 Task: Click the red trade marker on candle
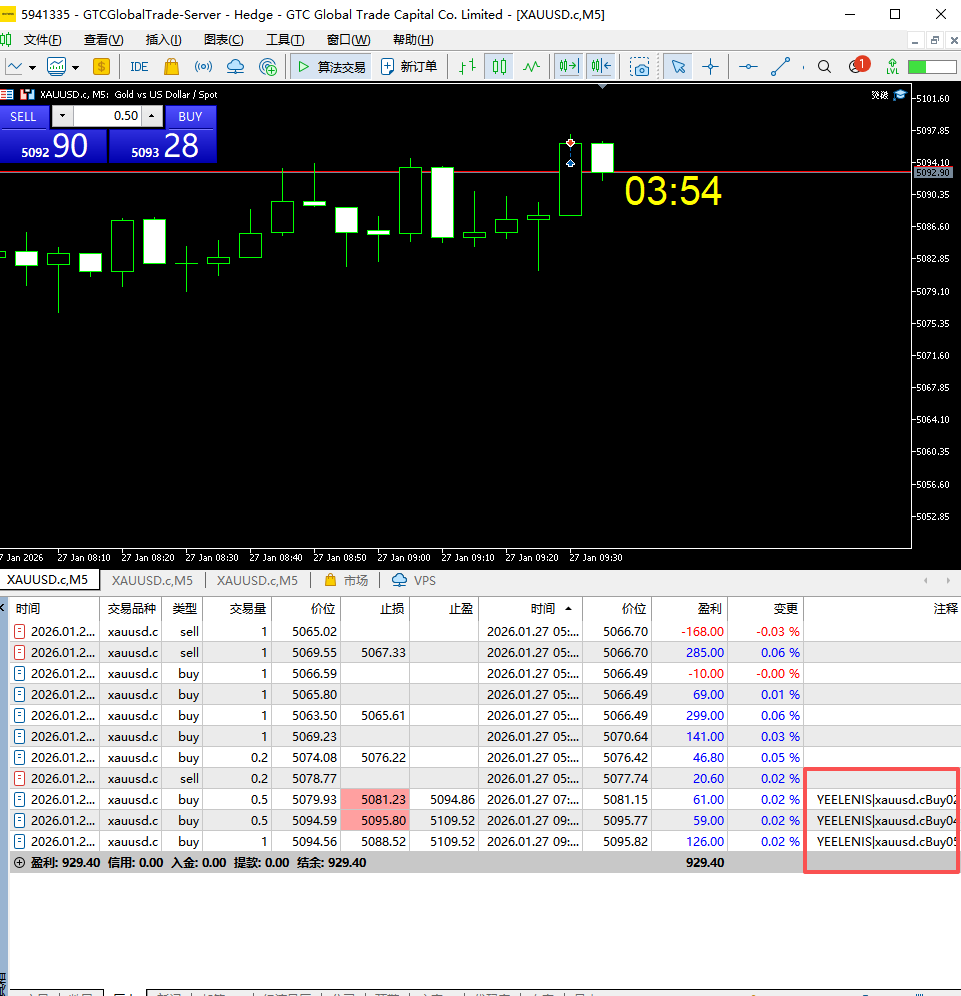[x=570, y=142]
